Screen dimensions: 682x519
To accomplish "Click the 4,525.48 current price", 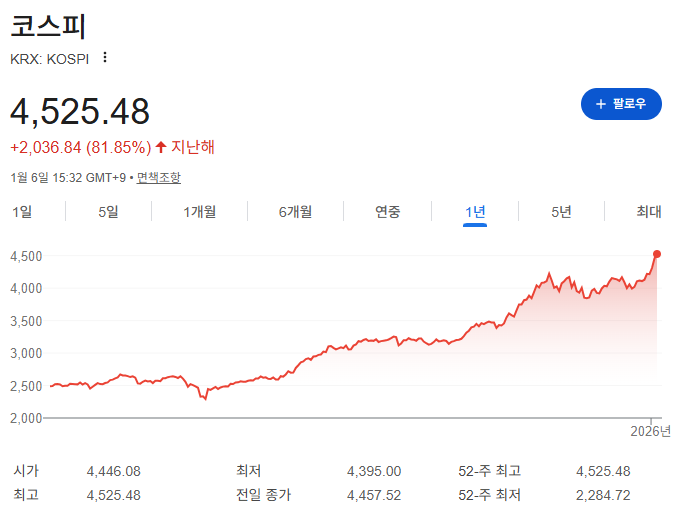I will click(x=80, y=111).
